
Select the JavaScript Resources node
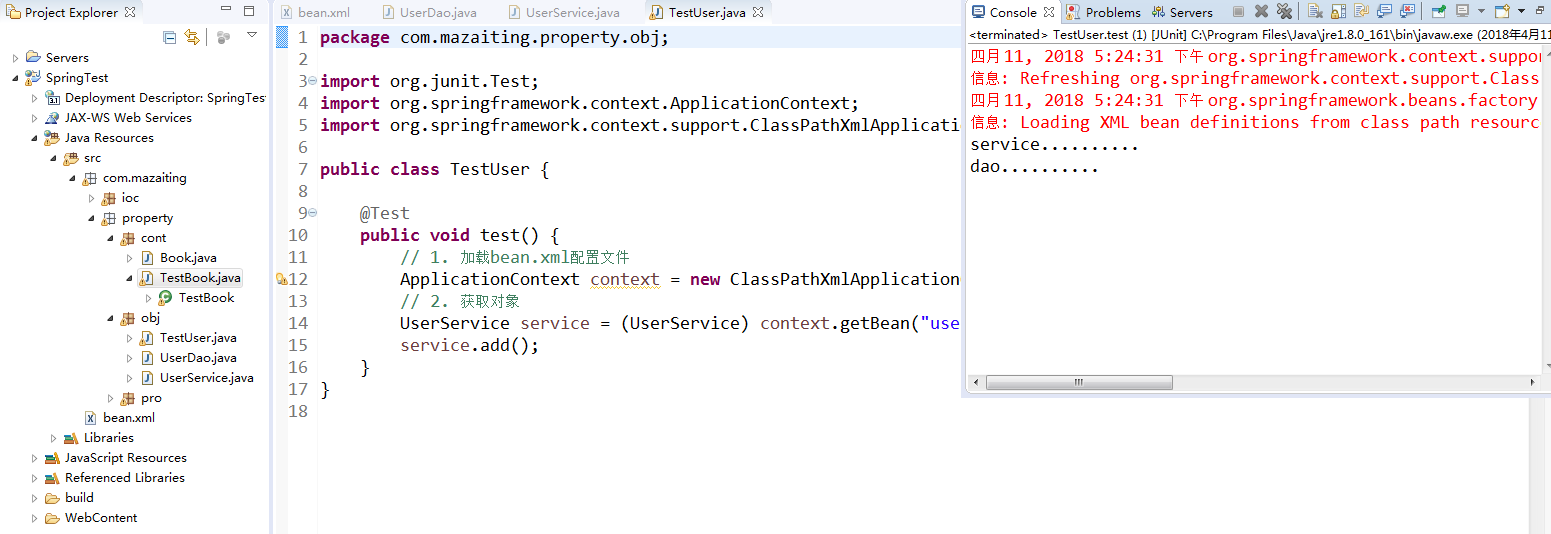[126, 458]
